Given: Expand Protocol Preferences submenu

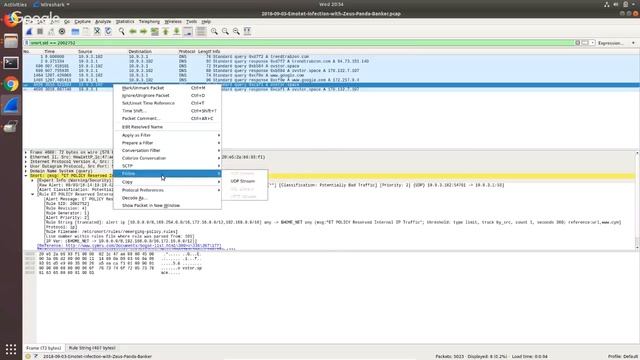Looking at the screenshot, I should click(x=167, y=190).
